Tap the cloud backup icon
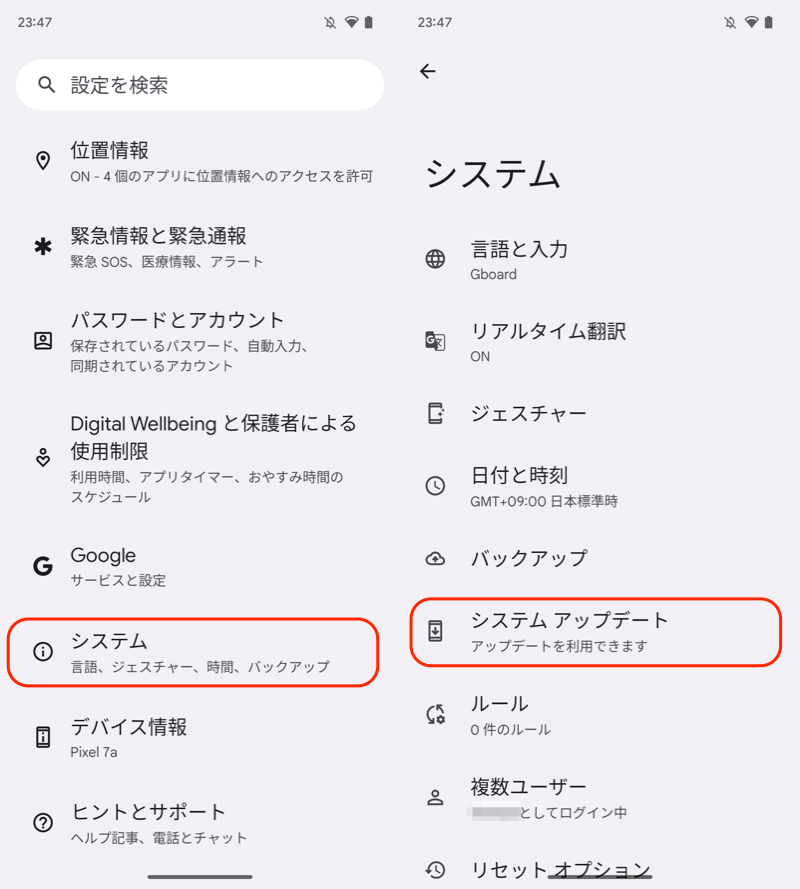Viewport: 800px width, 889px height. point(435,559)
